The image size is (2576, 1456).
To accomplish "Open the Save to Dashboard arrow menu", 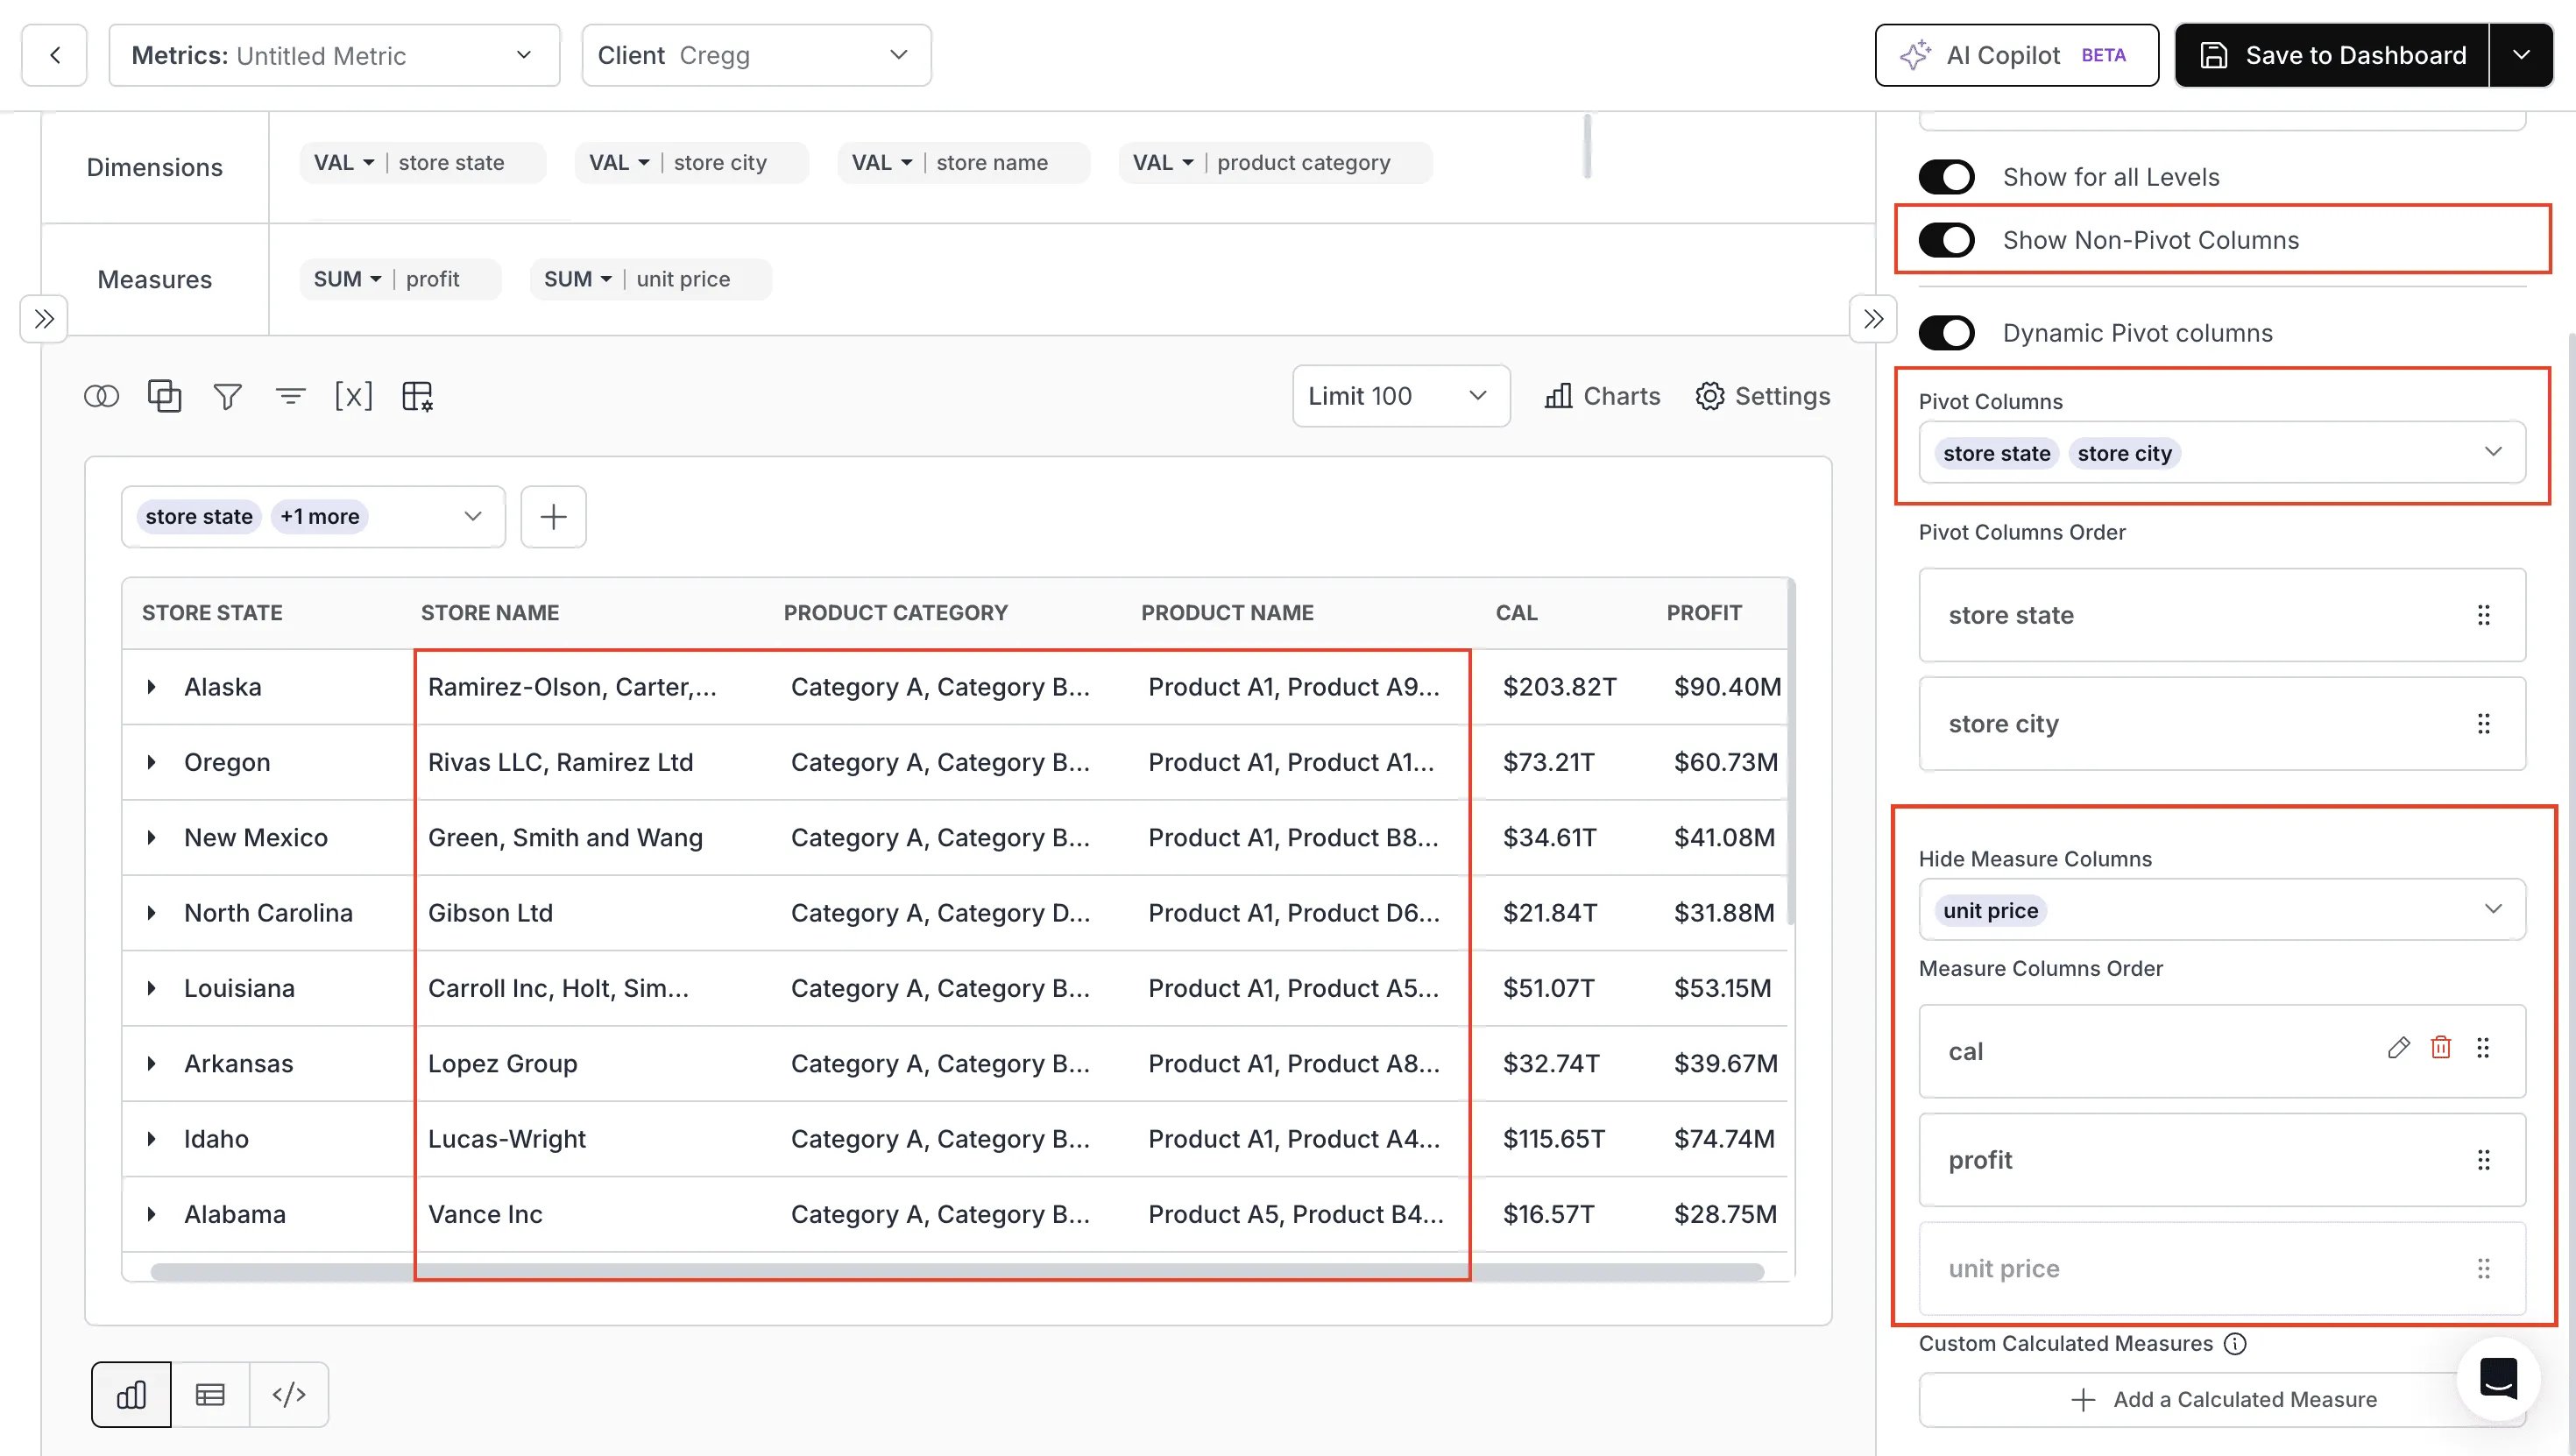I will pos(2521,55).
